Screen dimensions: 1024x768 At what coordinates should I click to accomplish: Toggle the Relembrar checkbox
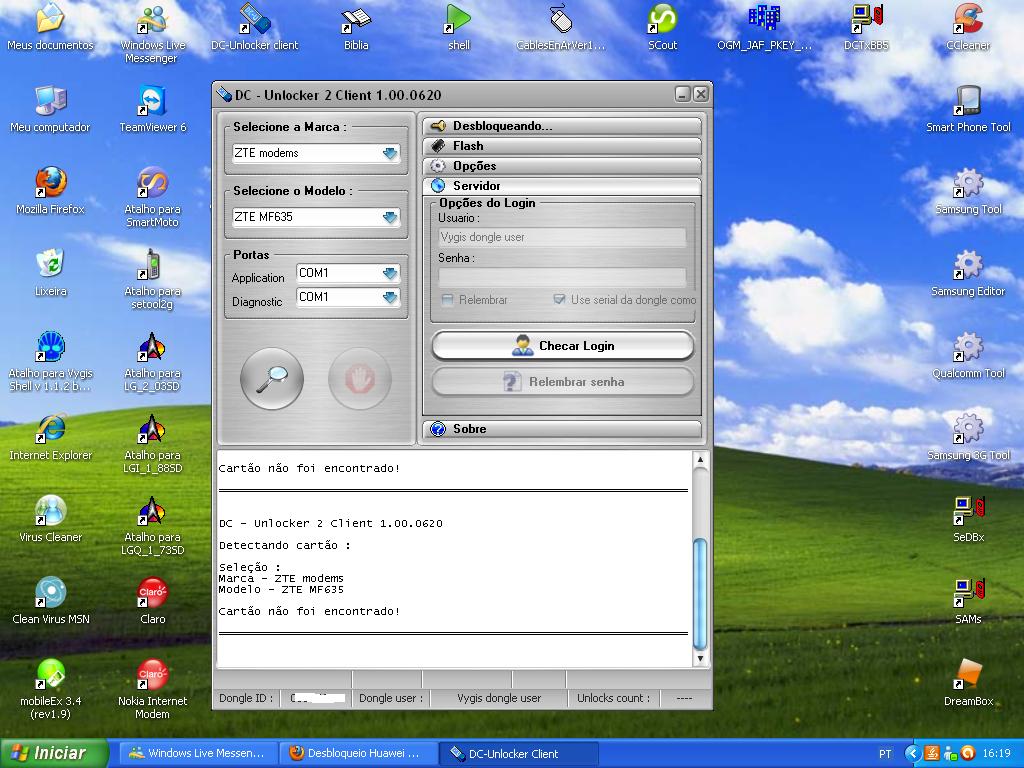point(447,300)
